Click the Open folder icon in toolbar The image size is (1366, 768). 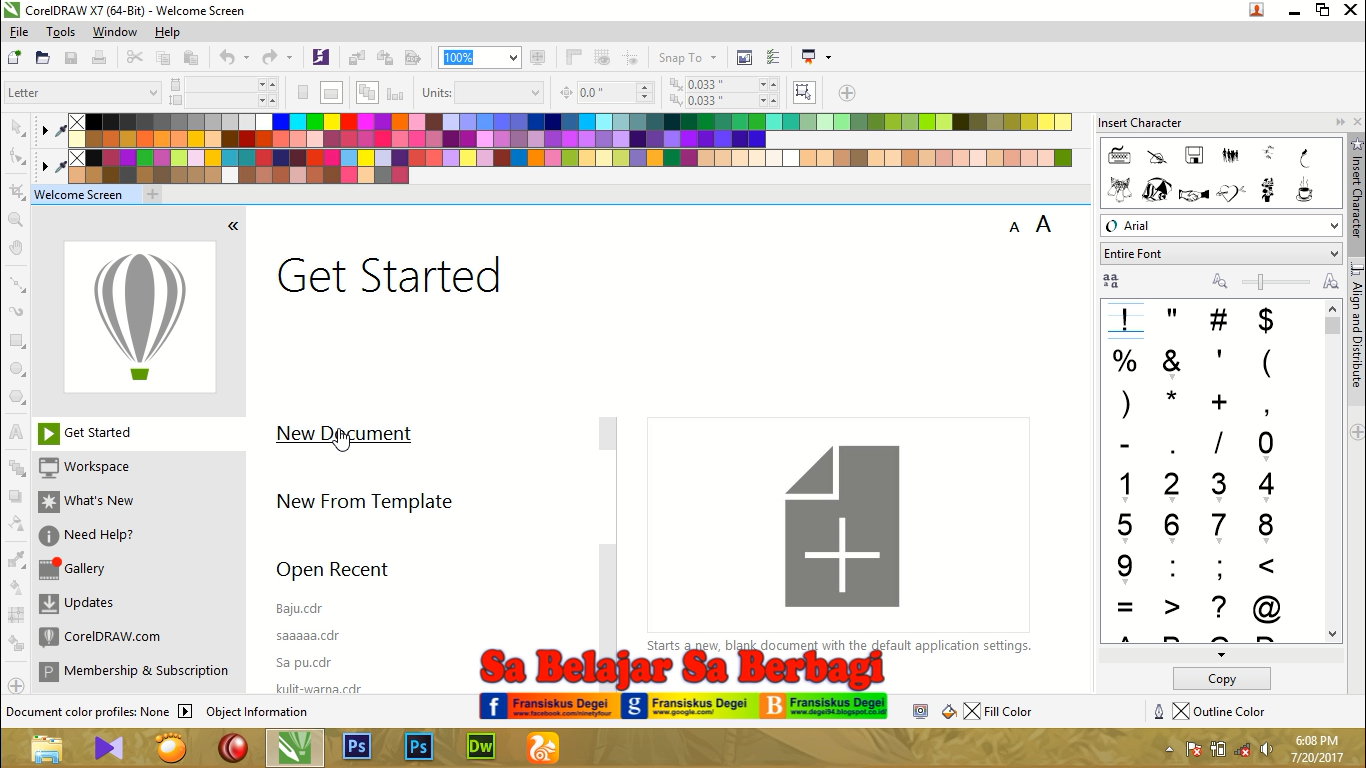[42, 58]
